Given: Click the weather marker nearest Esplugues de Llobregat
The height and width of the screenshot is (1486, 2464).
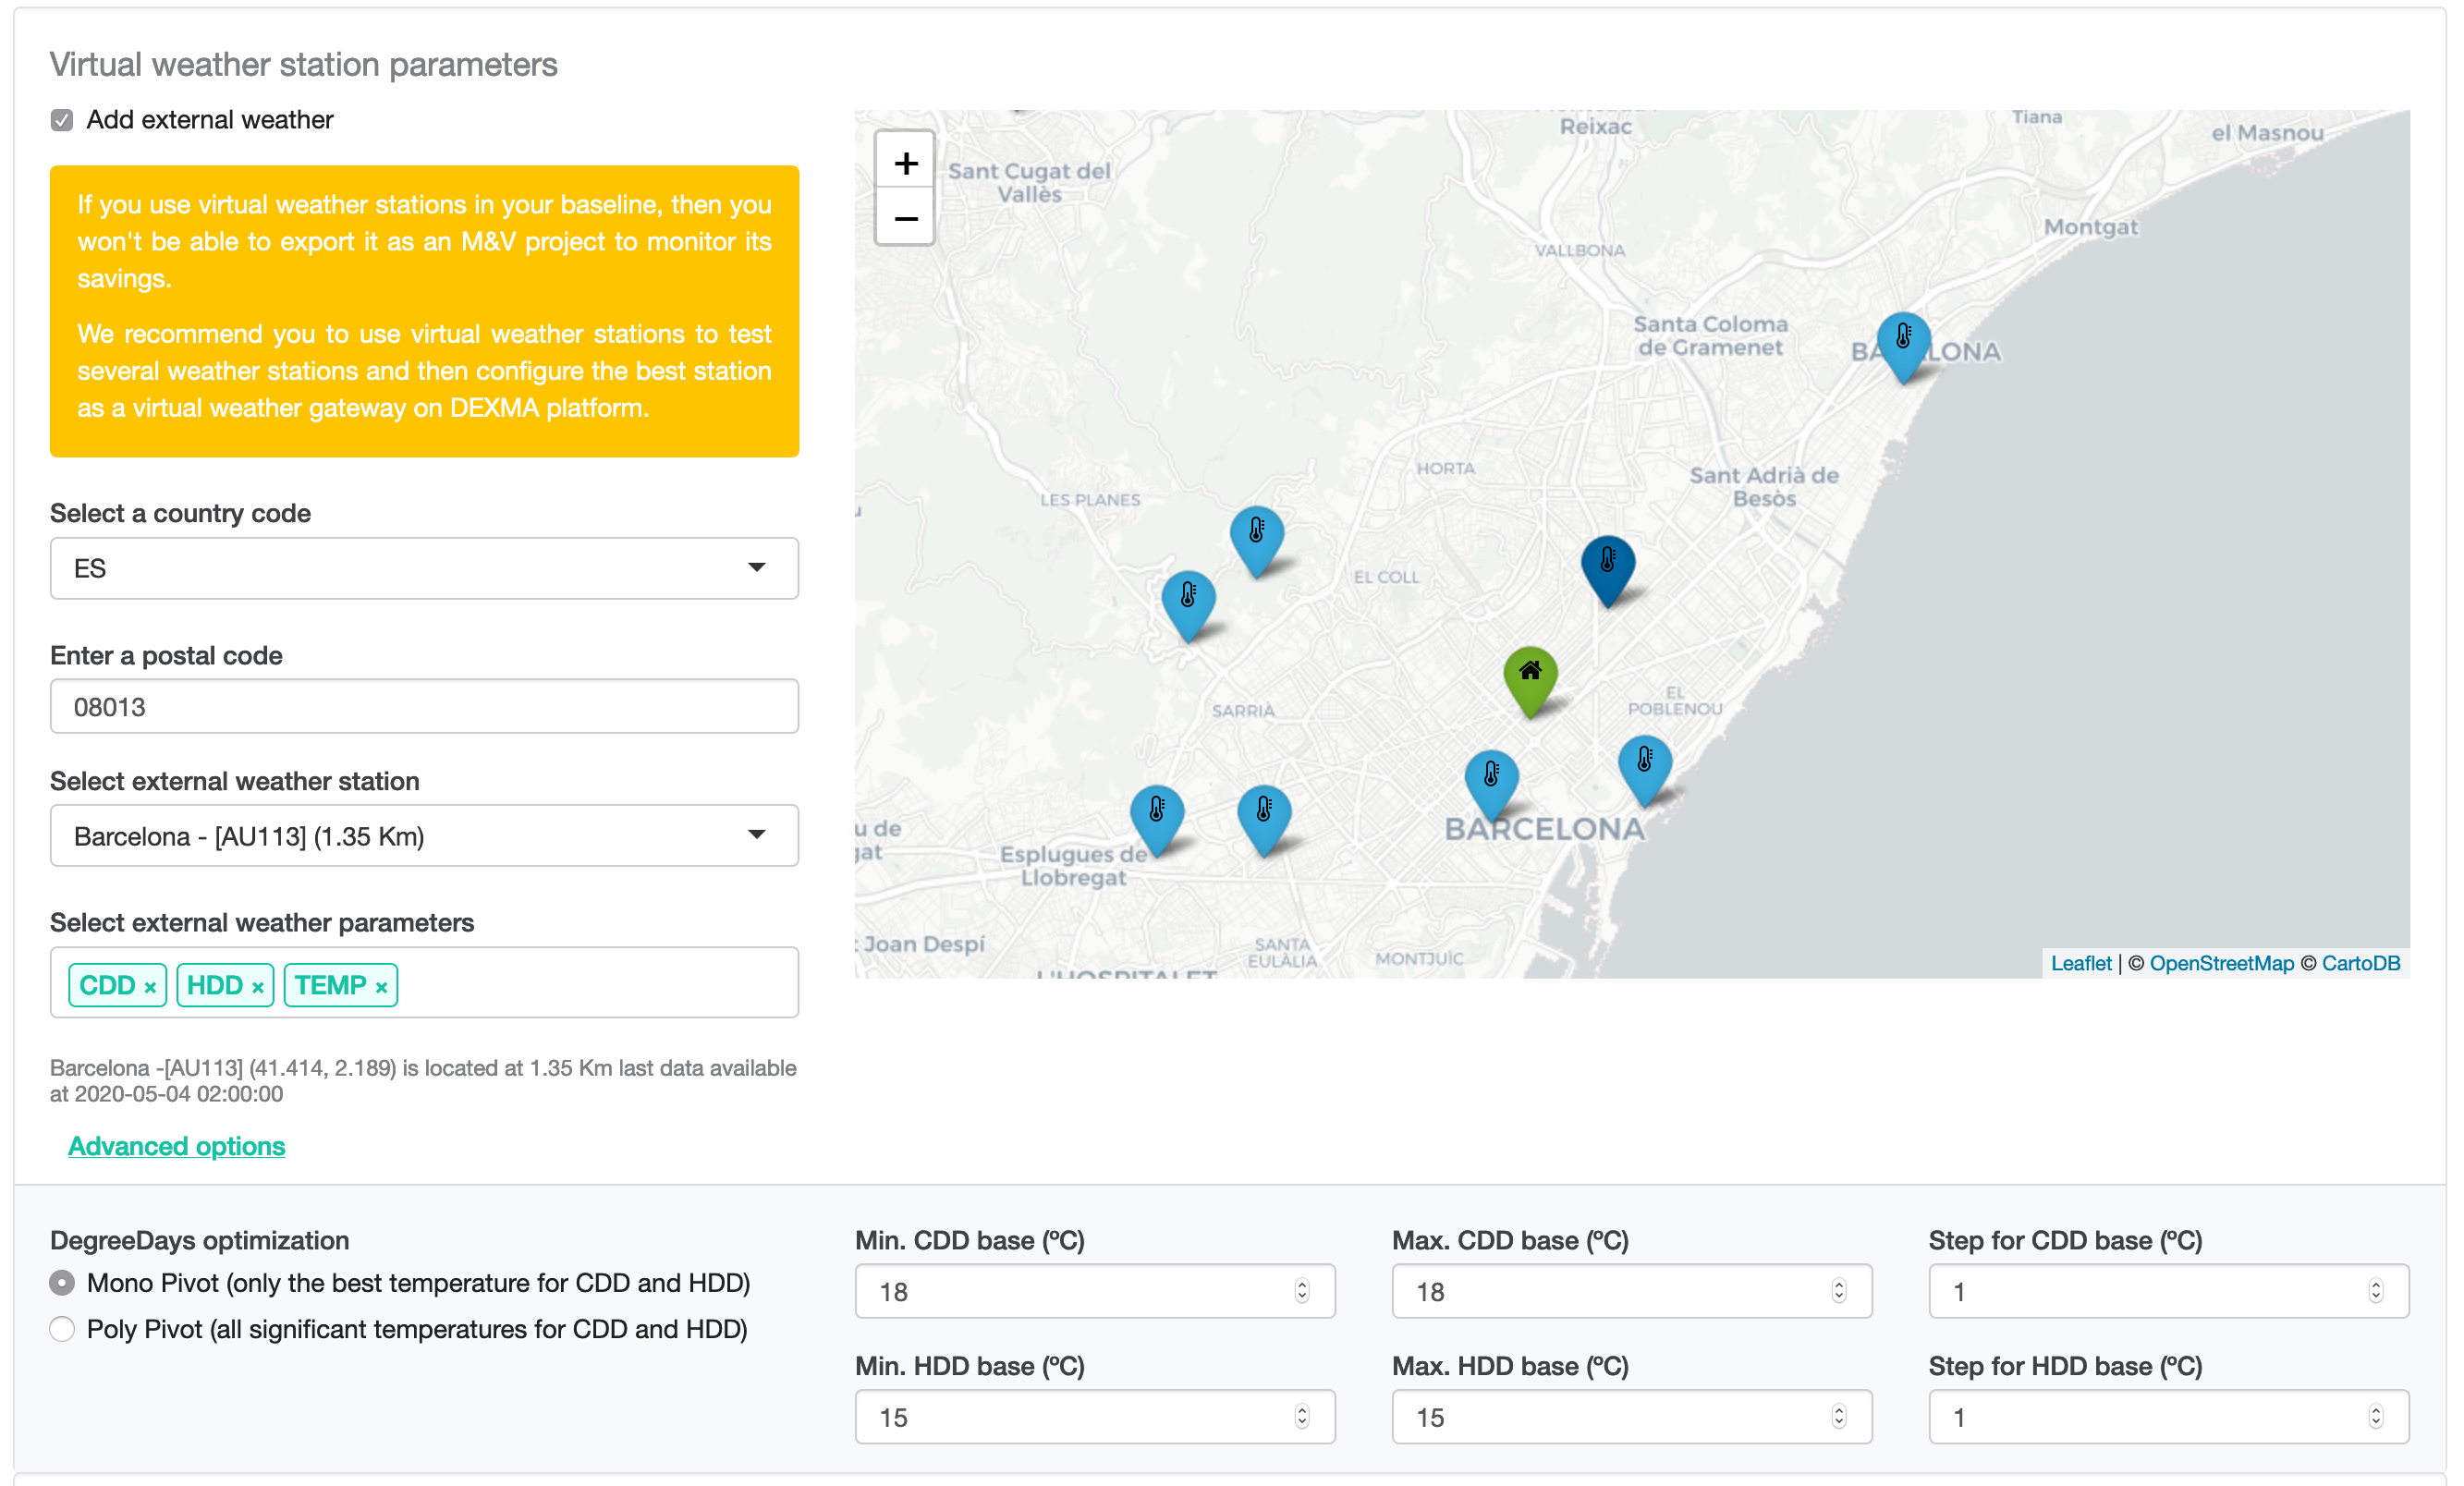Looking at the screenshot, I should point(1157,821).
